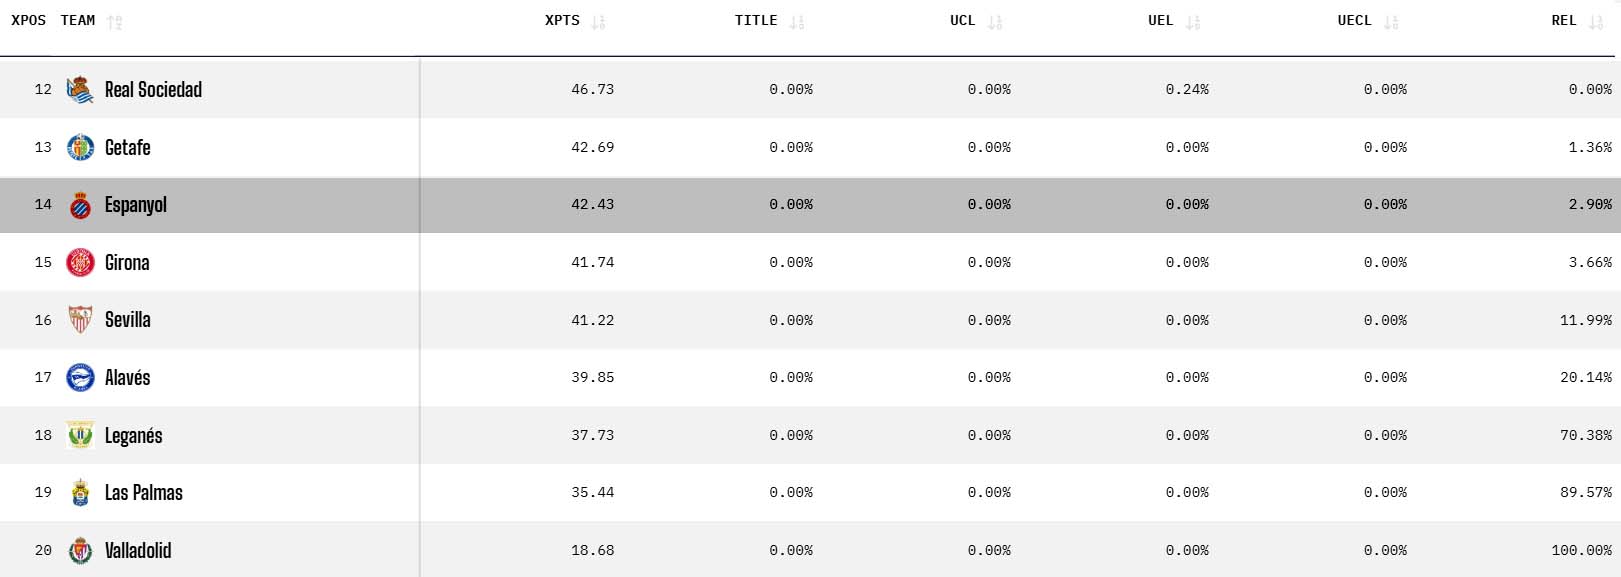Image resolution: width=1621 pixels, height=577 pixels.
Task: Click the Las Palmas club crest
Action: pyautogui.click(x=80, y=493)
